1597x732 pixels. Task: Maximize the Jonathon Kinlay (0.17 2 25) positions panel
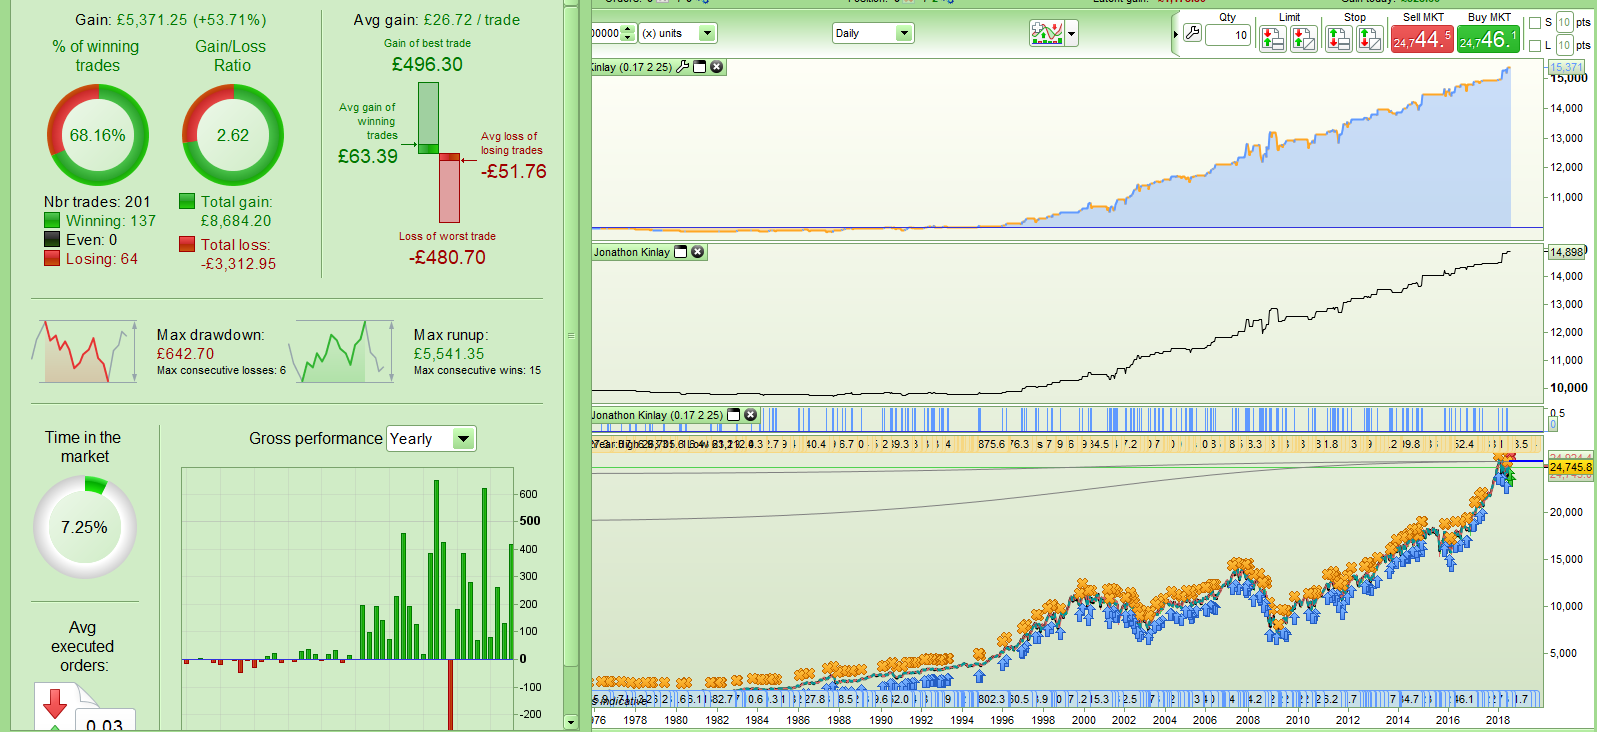[x=734, y=415]
